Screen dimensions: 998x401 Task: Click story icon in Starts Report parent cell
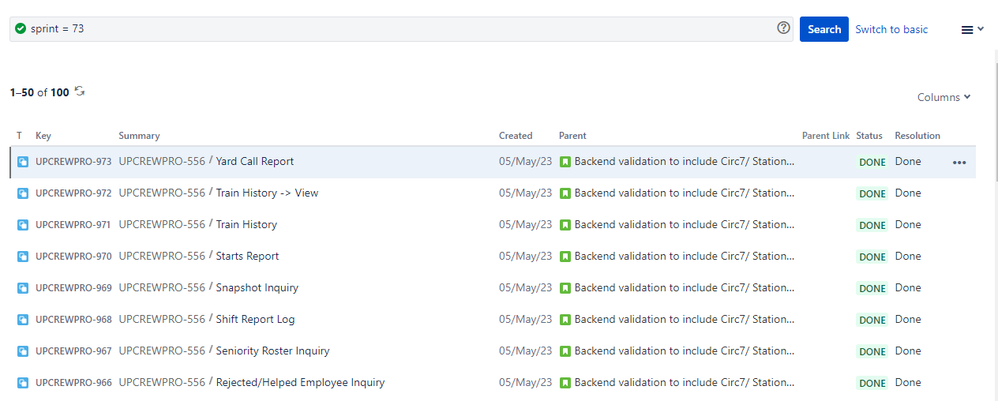[565, 257]
